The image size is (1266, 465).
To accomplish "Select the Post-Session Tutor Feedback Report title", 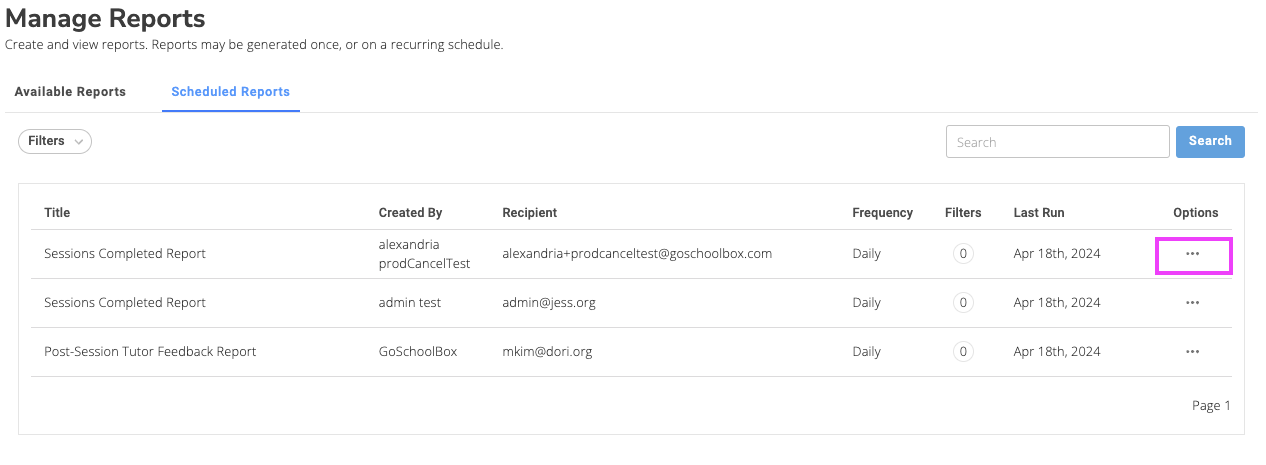I will [150, 352].
